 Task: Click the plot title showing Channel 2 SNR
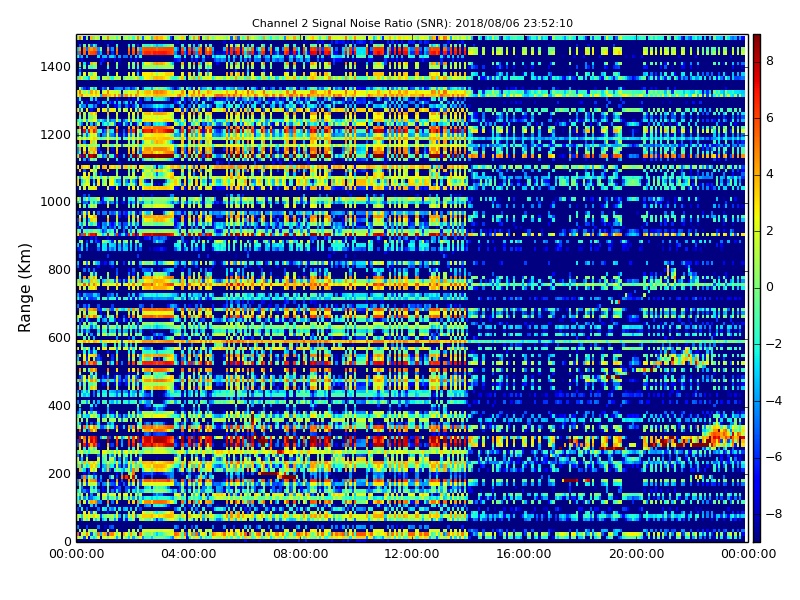(412, 23)
